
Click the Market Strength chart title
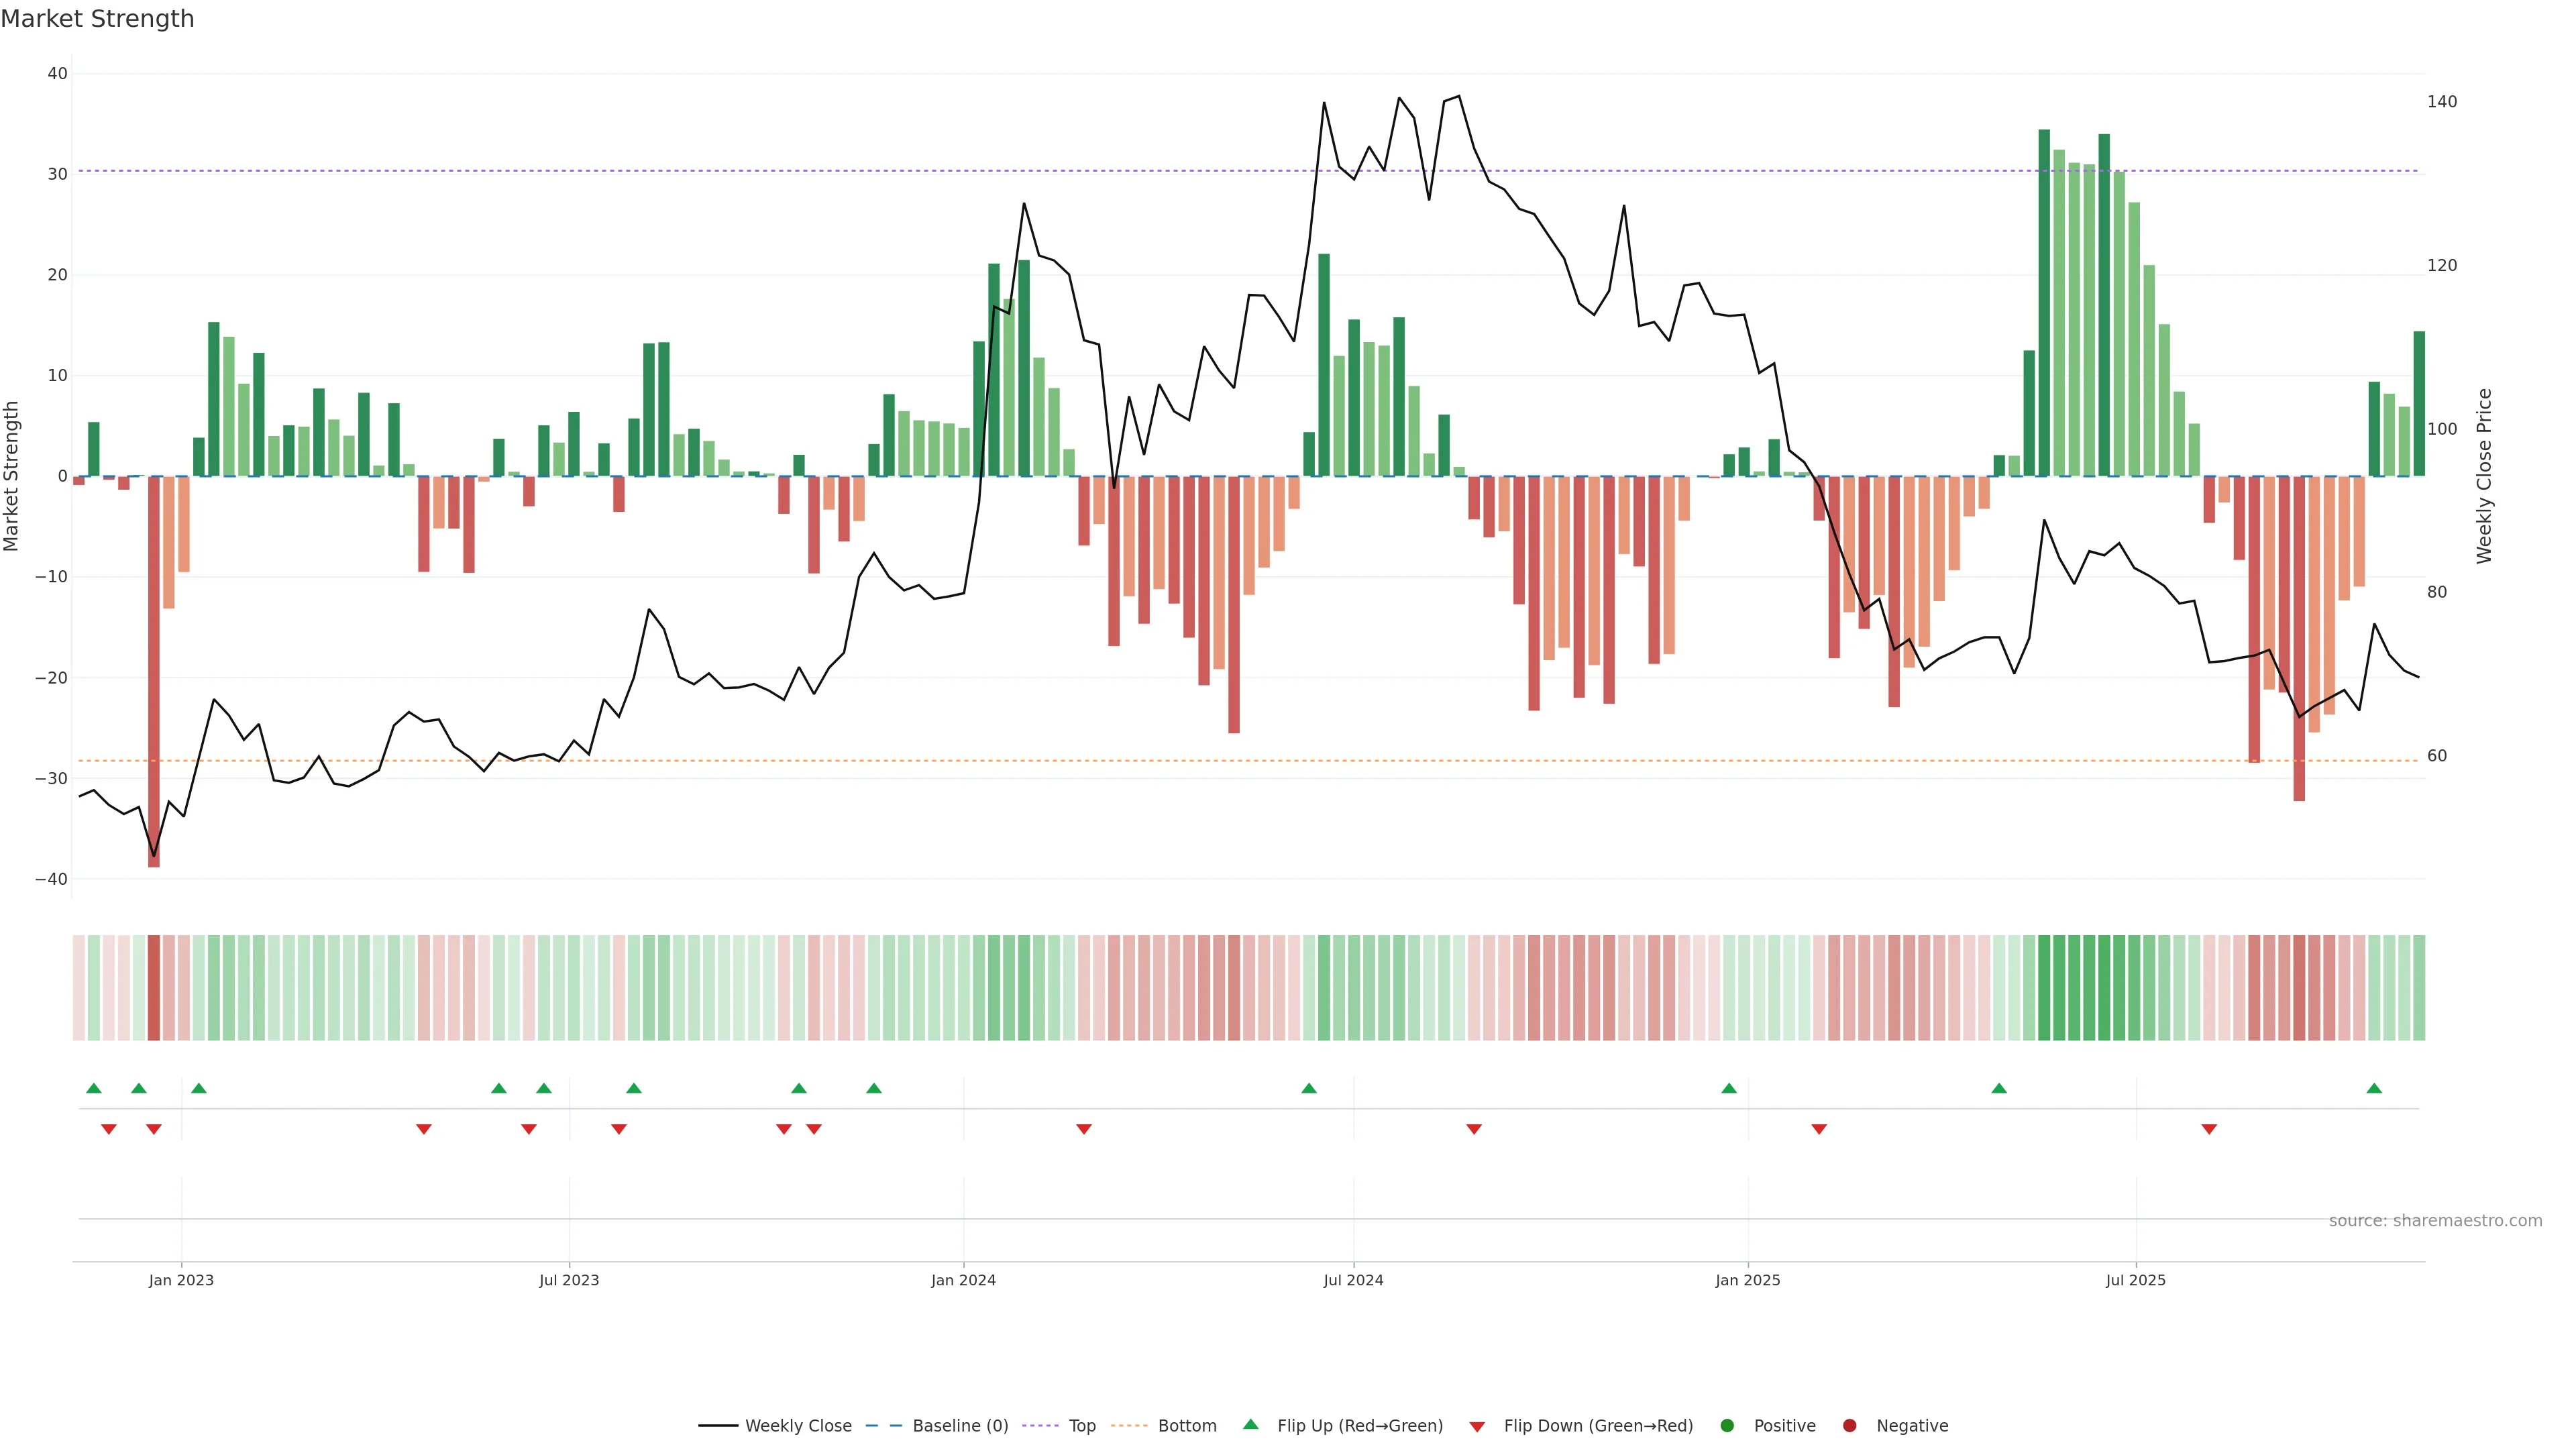pyautogui.click(x=97, y=19)
